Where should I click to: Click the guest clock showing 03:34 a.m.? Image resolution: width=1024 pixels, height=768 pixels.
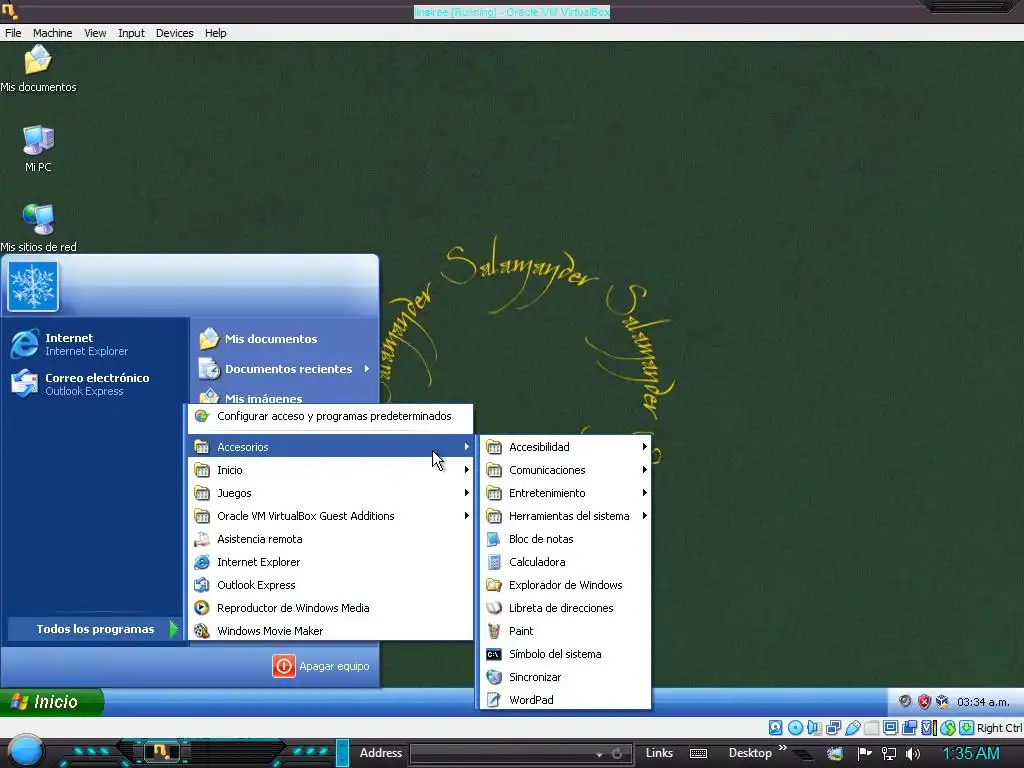pyautogui.click(x=984, y=702)
